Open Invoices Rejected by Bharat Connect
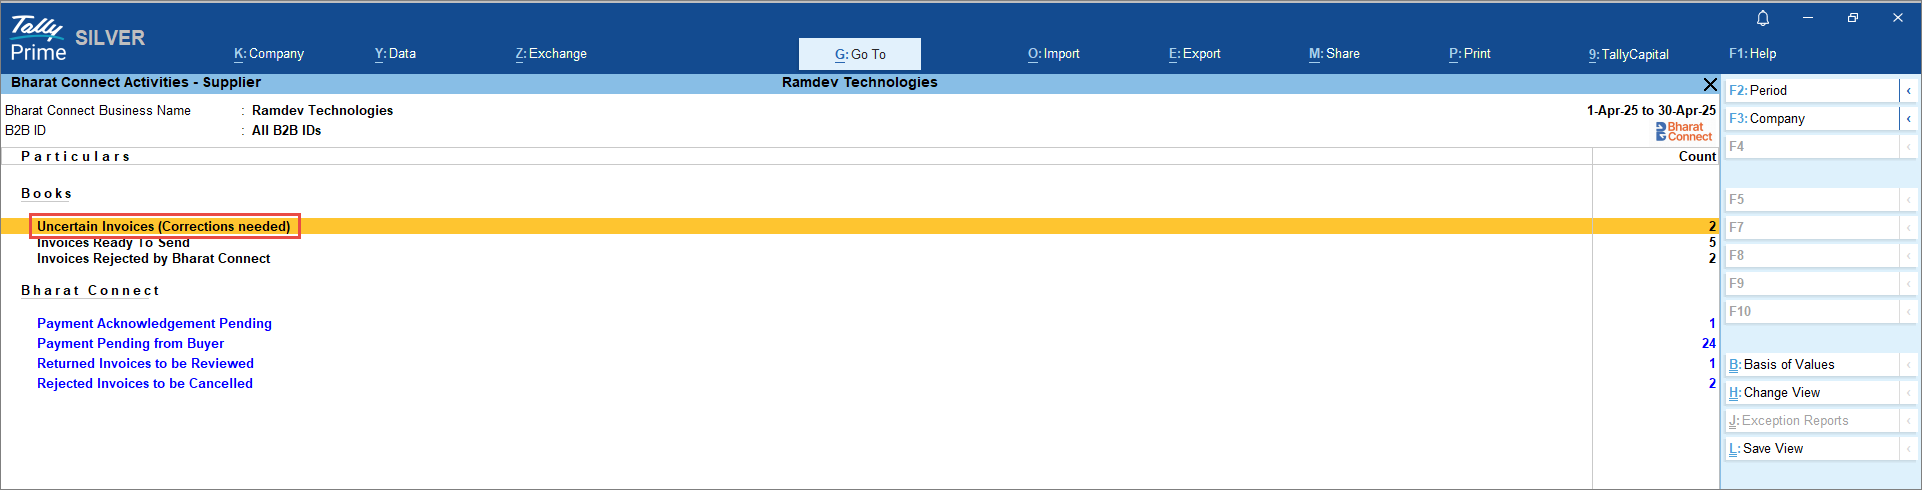Viewport: 1922px width, 490px height. click(153, 259)
